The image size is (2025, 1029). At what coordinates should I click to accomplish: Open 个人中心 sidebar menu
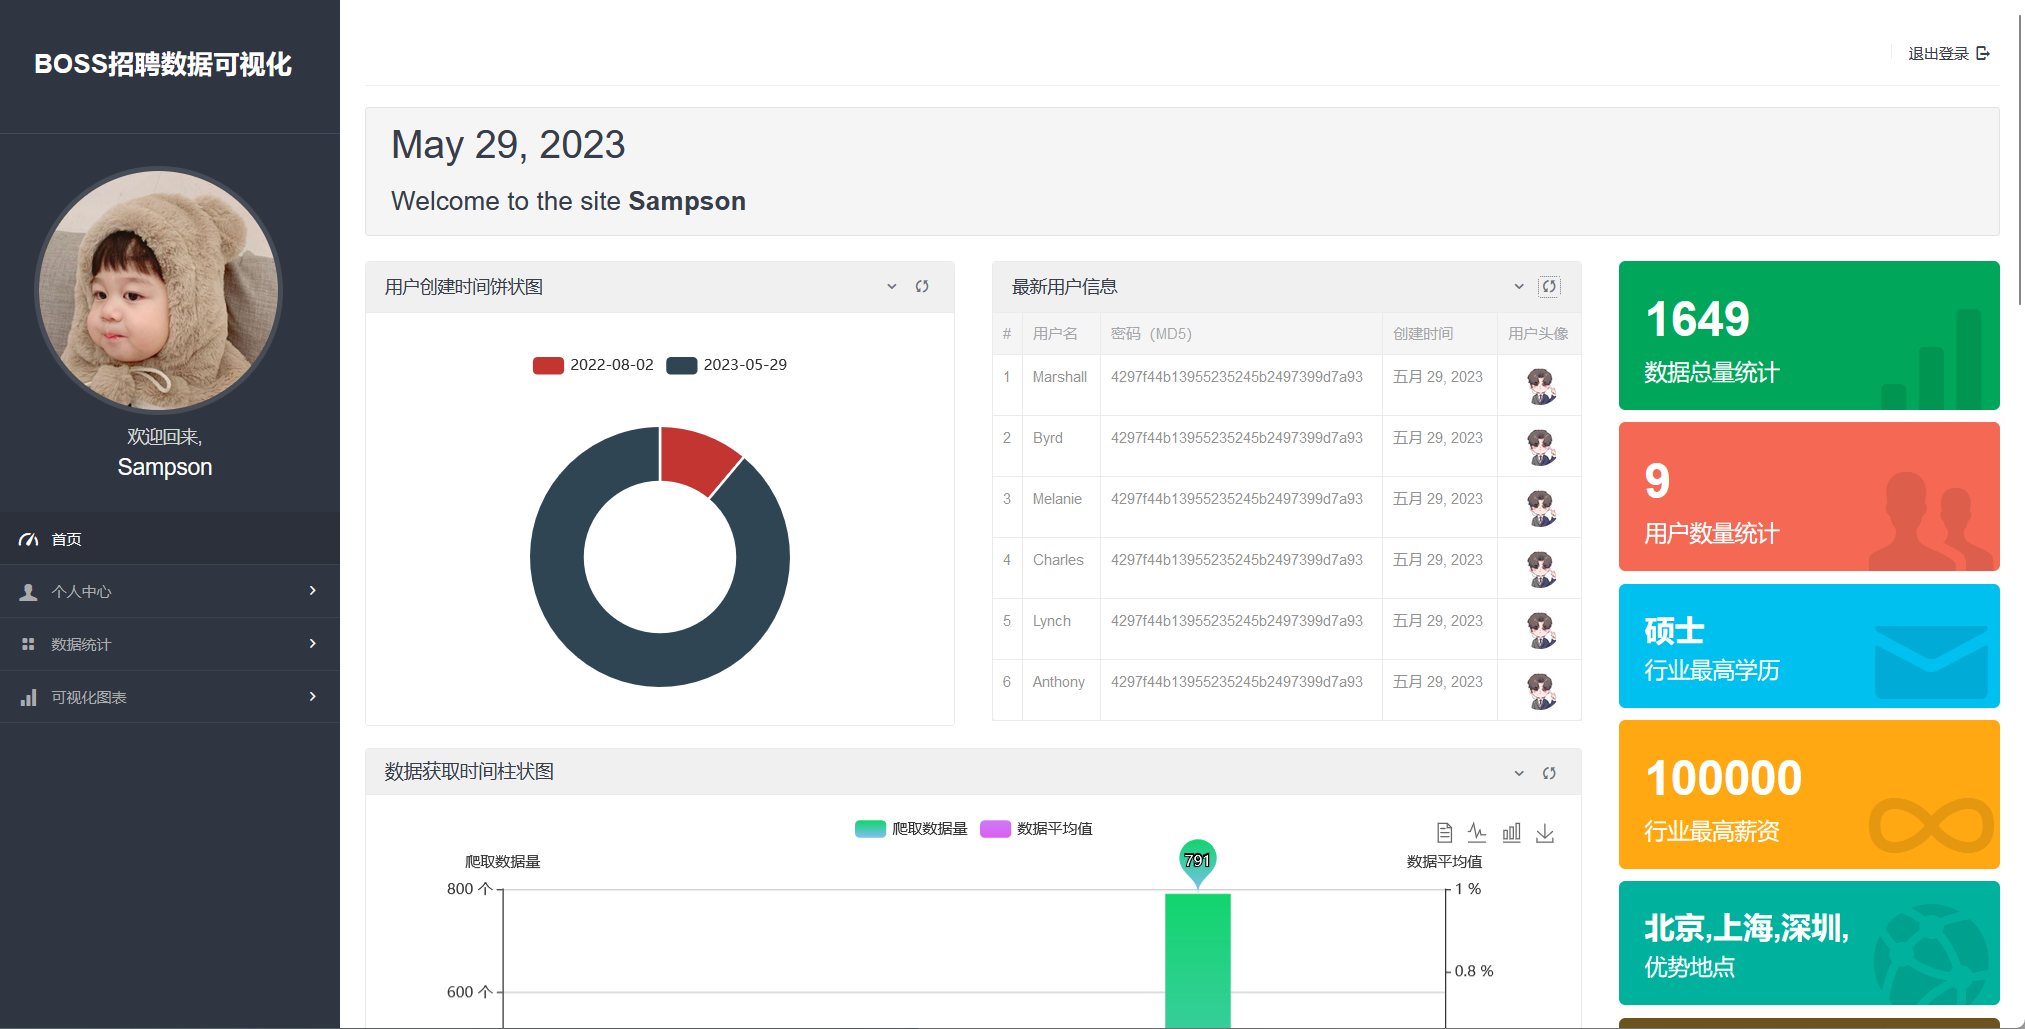pos(170,592)
